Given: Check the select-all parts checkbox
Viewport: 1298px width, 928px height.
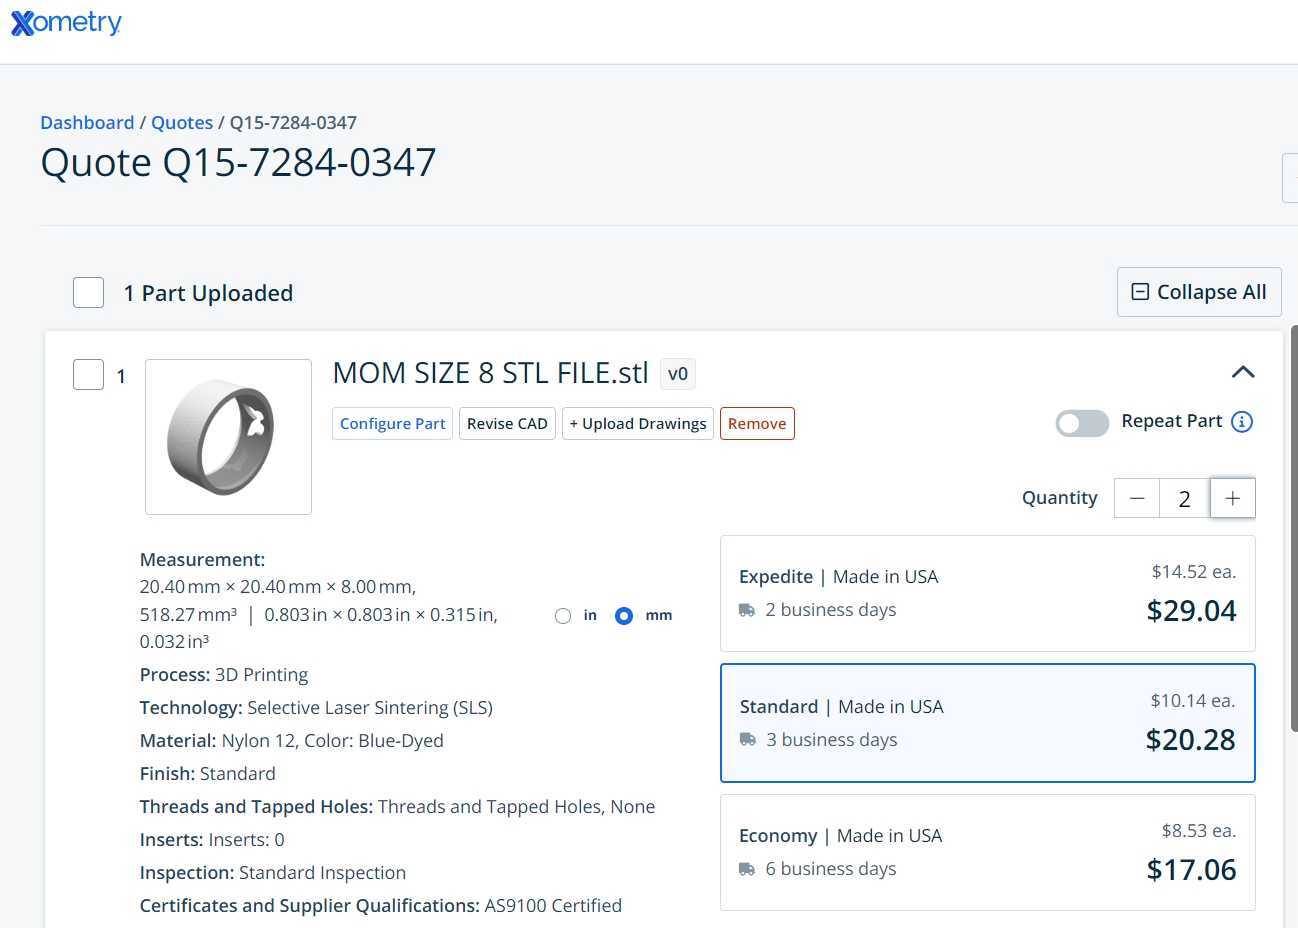Looking at the screenshot, I should tap(89, 293).
